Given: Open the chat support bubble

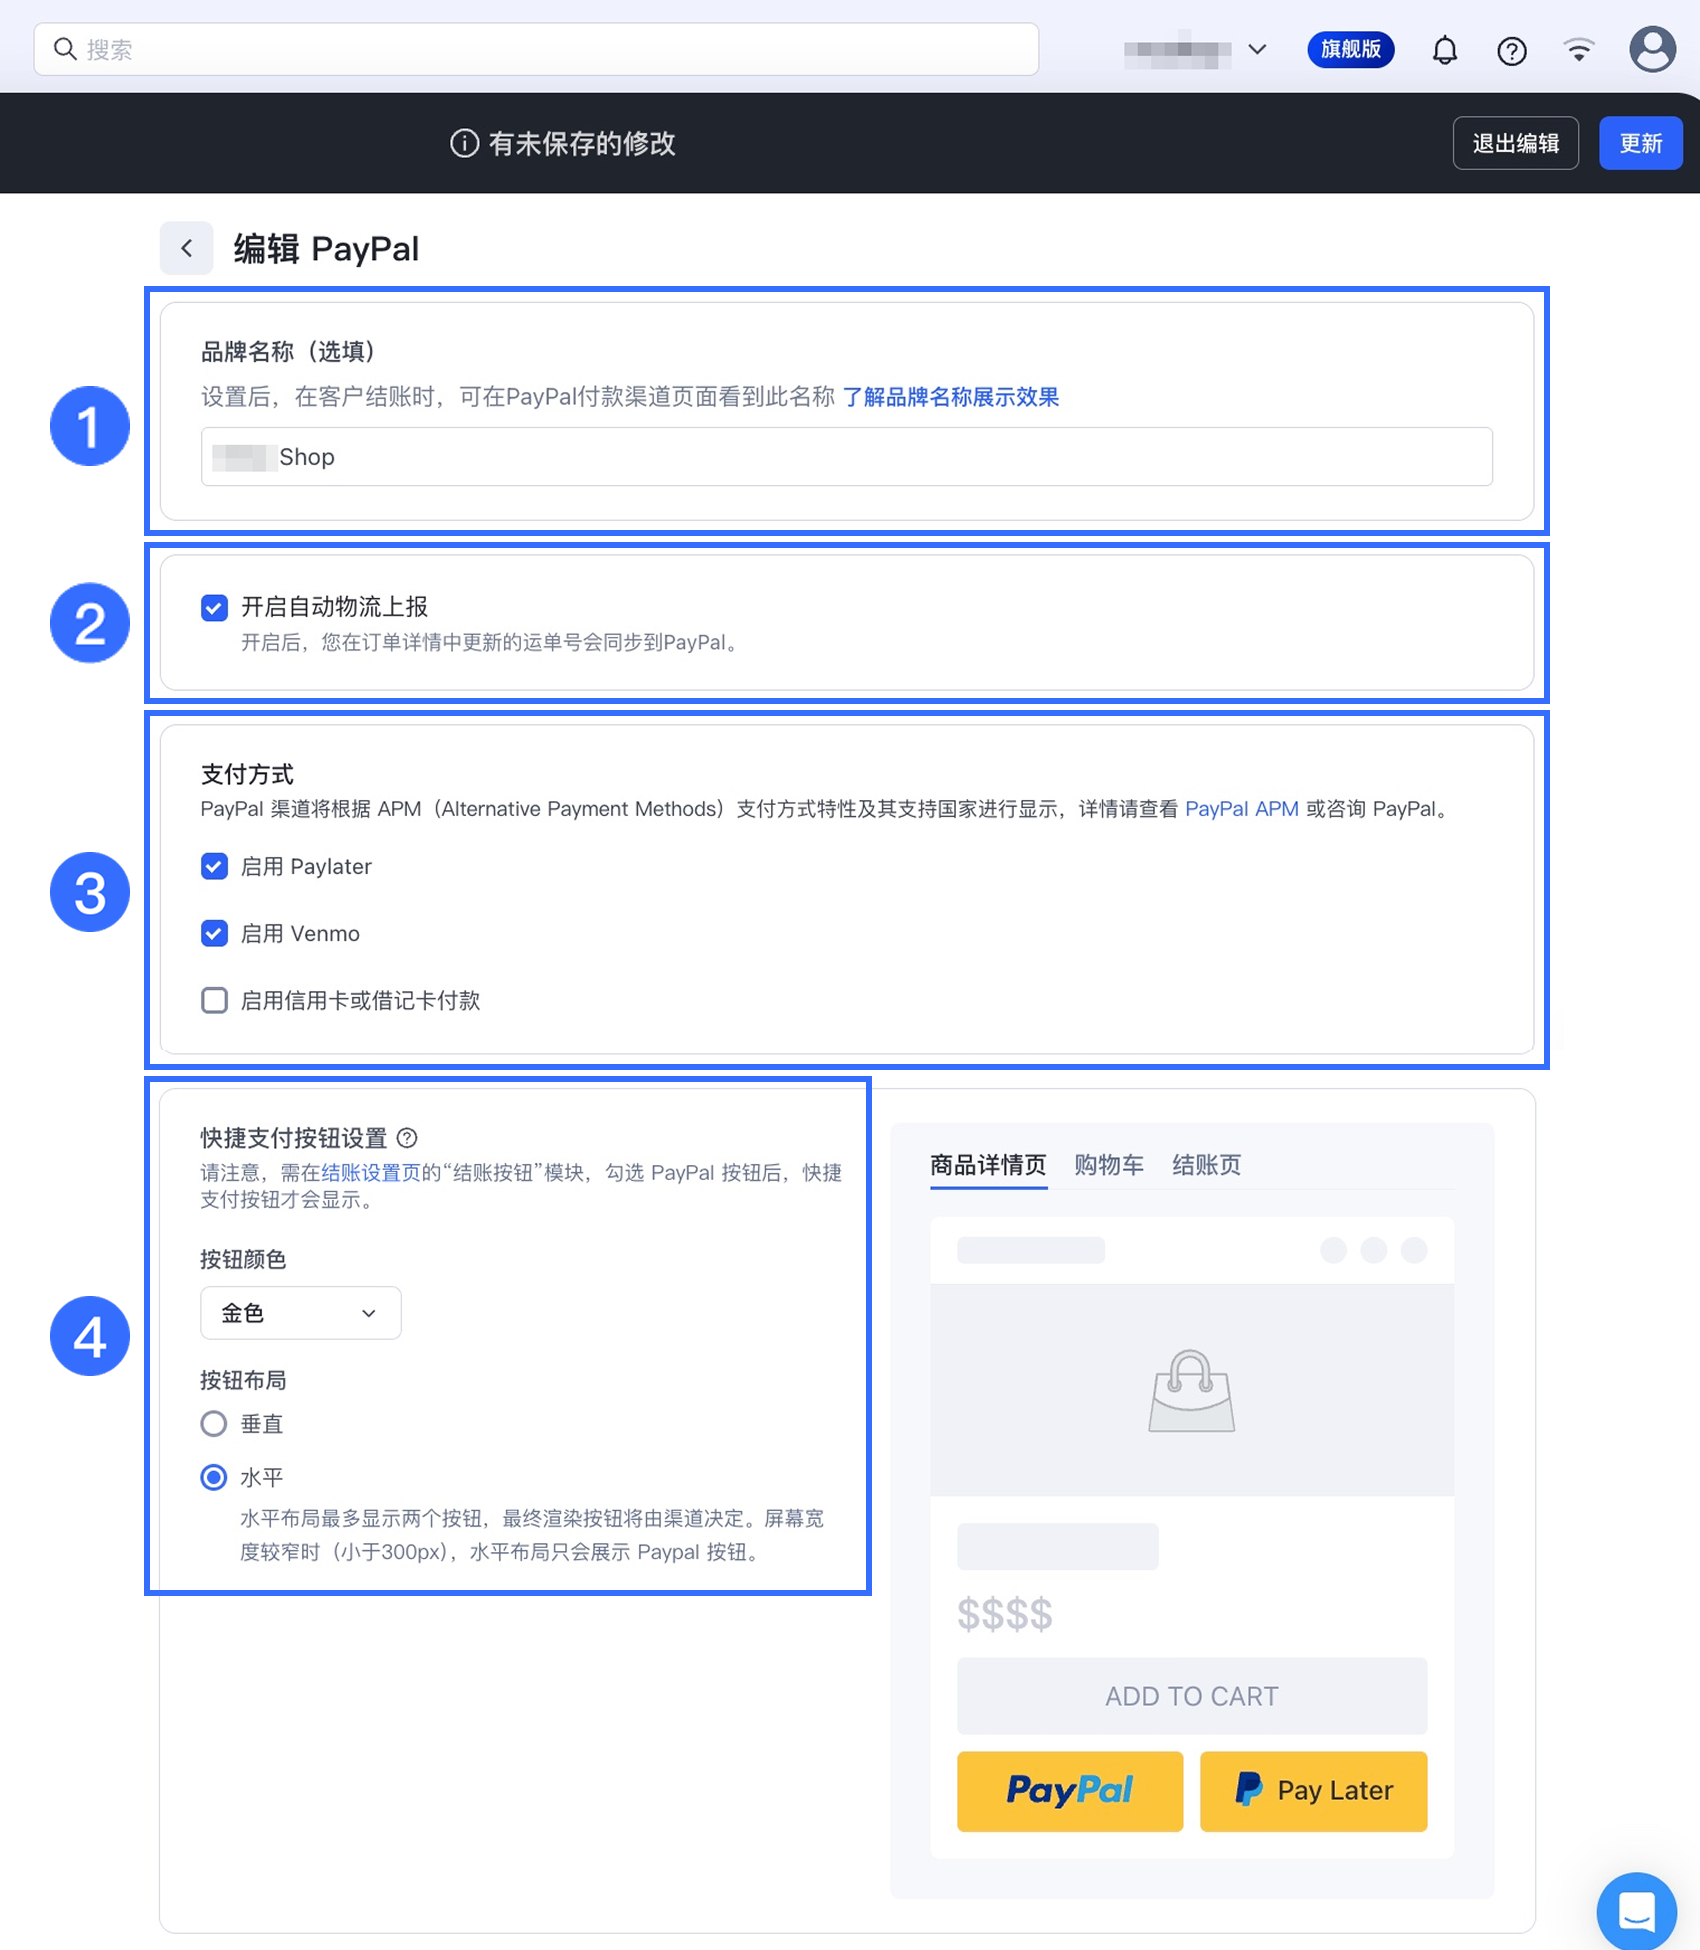Looking at the screenshot, I should click(1636, 1911).
